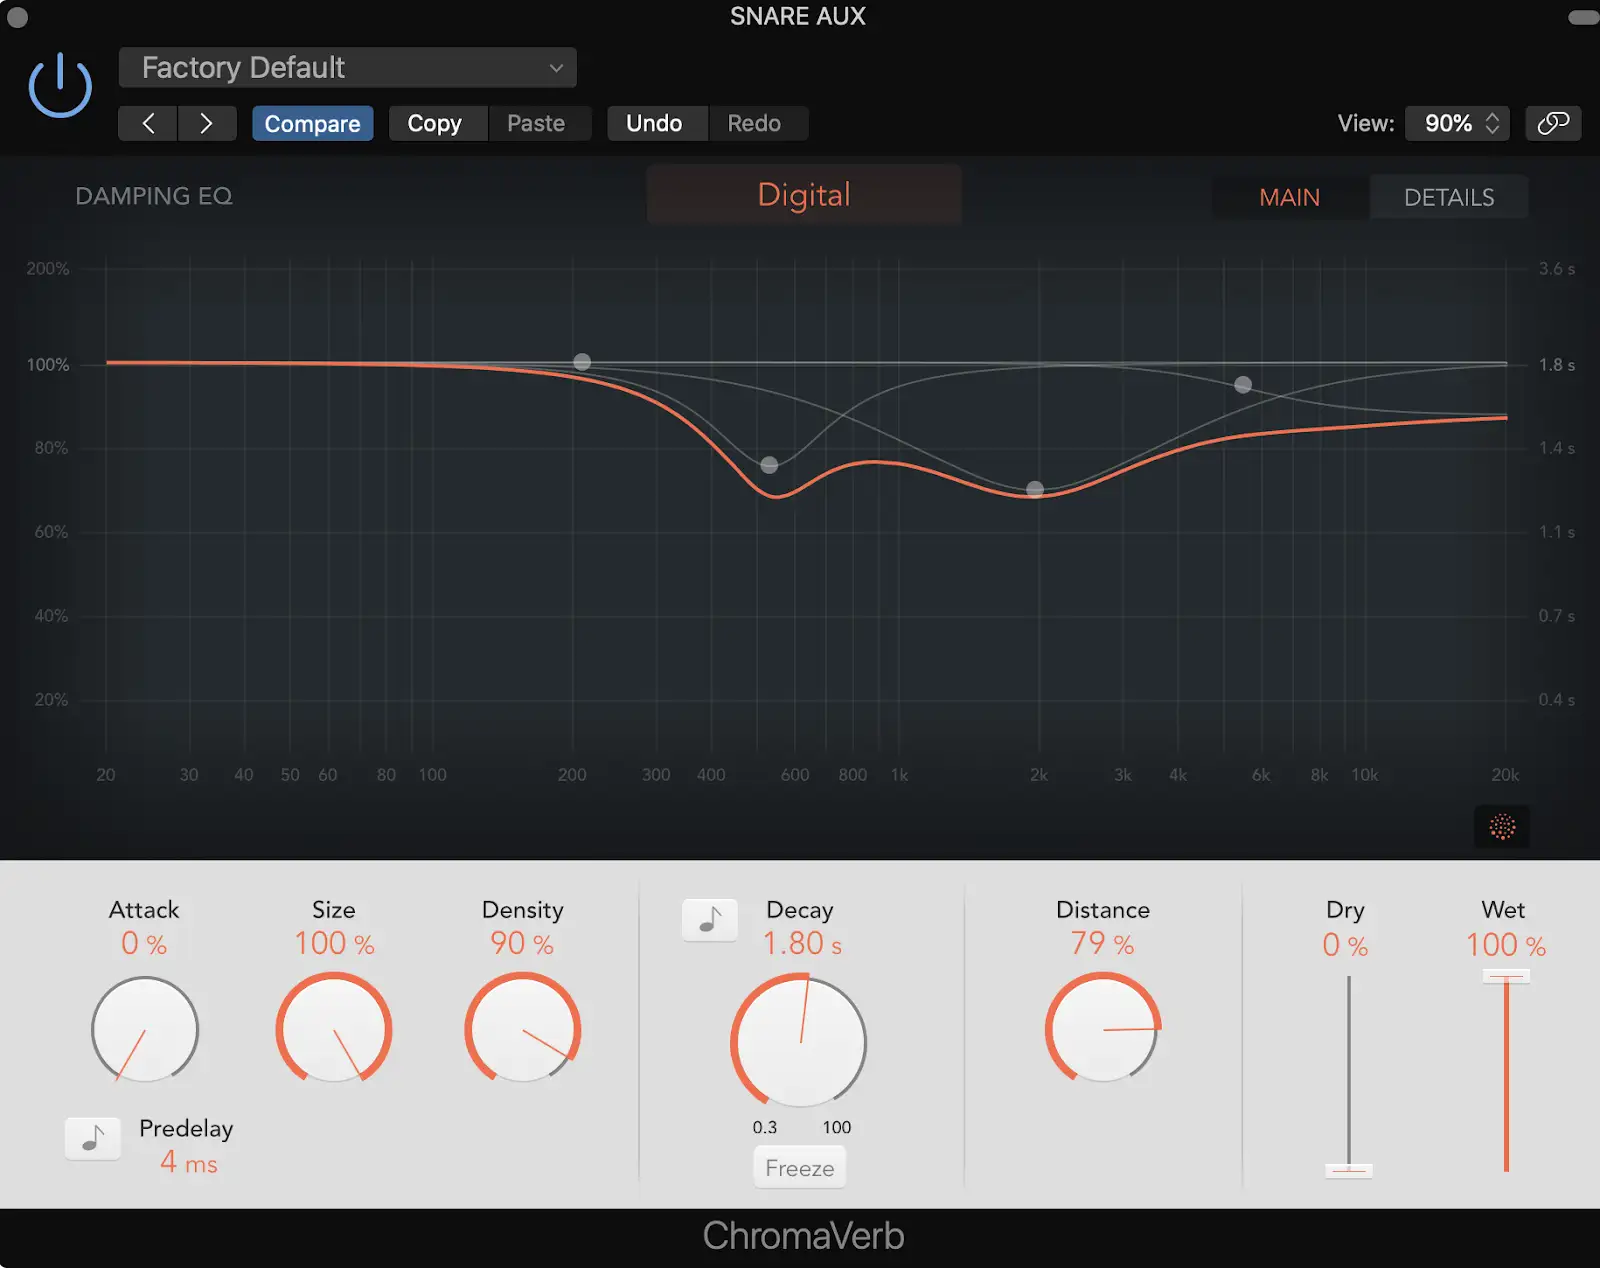Viewport: 1600px width, 1268px height.
Task: Enable the Freeze button
Action: click(799, 1168)
